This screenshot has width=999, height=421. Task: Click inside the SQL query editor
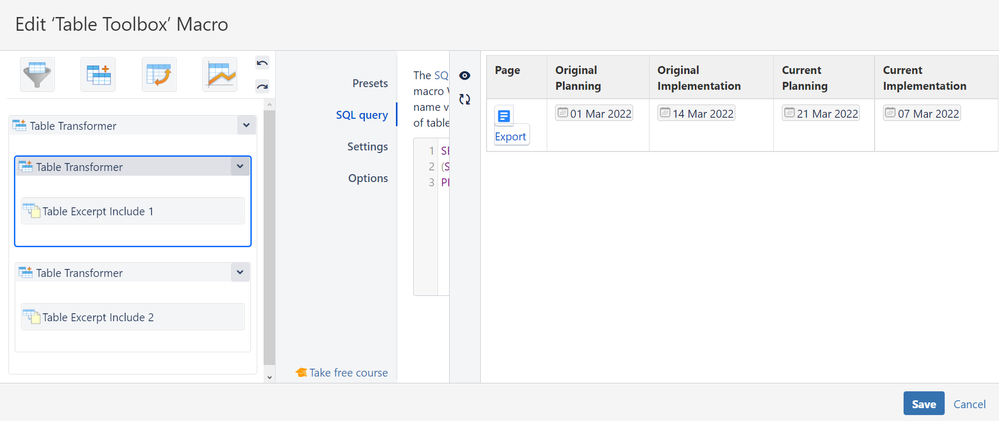[x=431, y=217]
